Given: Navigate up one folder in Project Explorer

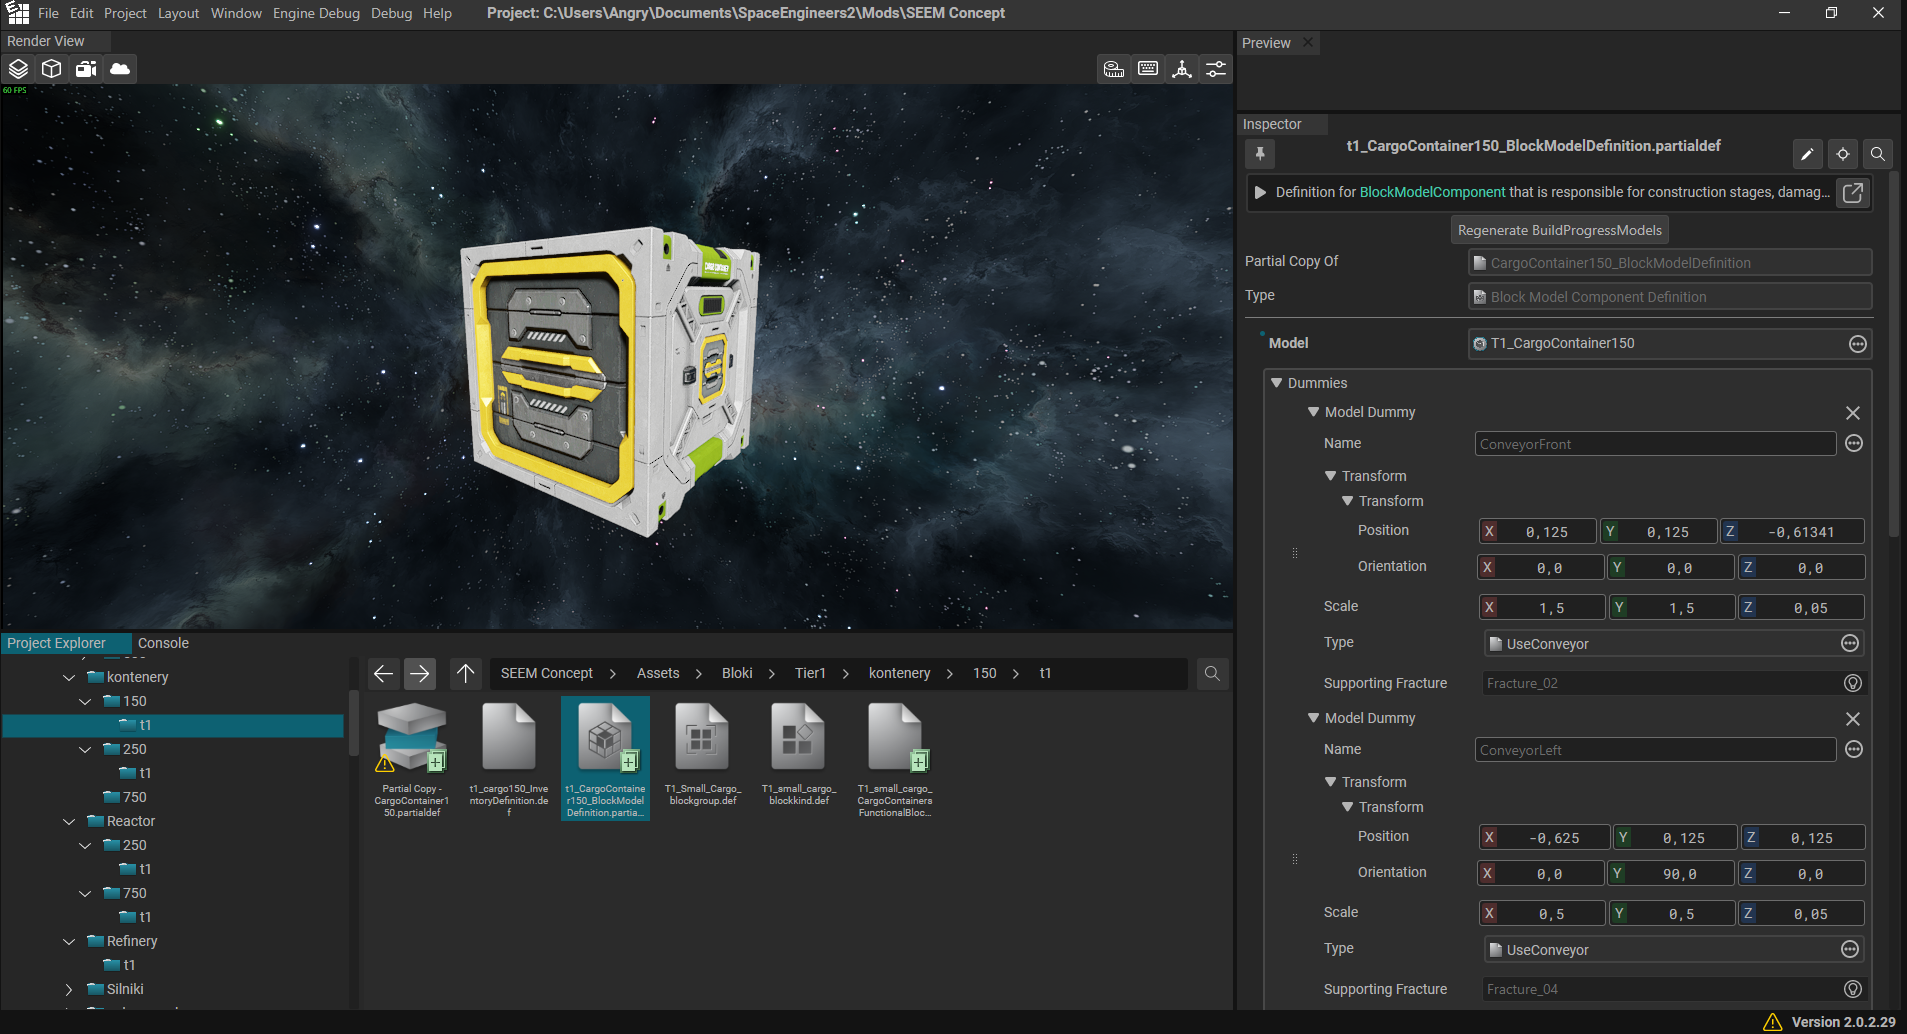Looking at the screenshot, I should click(x=465, y=674).
